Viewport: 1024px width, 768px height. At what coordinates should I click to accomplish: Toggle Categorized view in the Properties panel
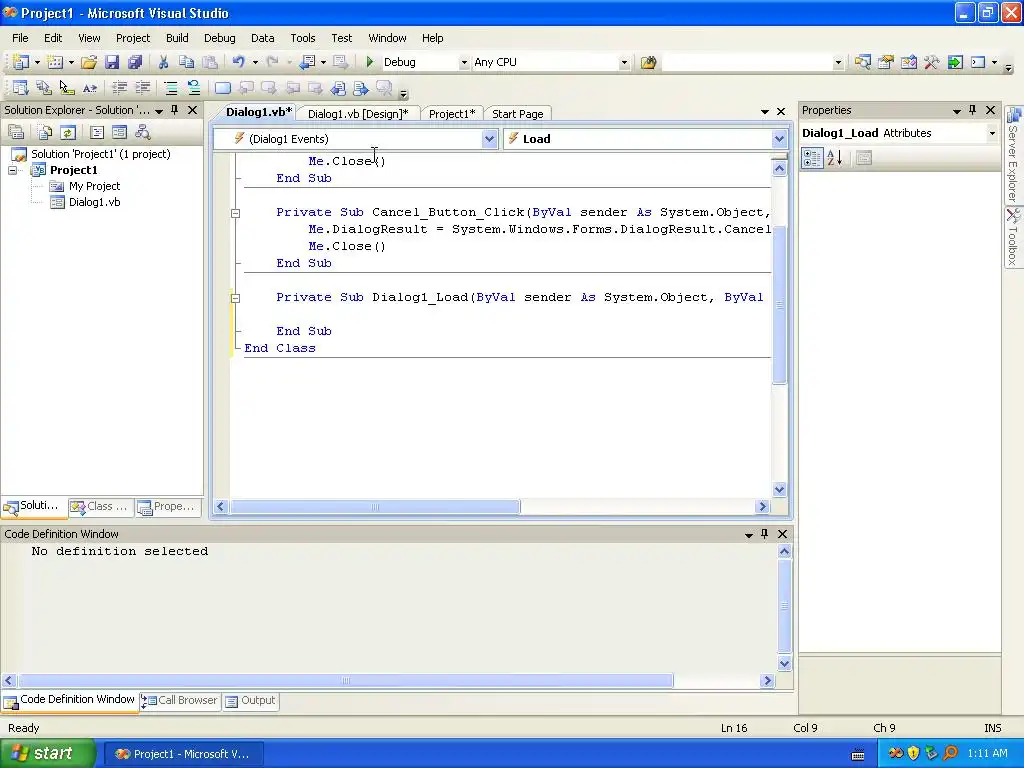(x=812, y=158)
